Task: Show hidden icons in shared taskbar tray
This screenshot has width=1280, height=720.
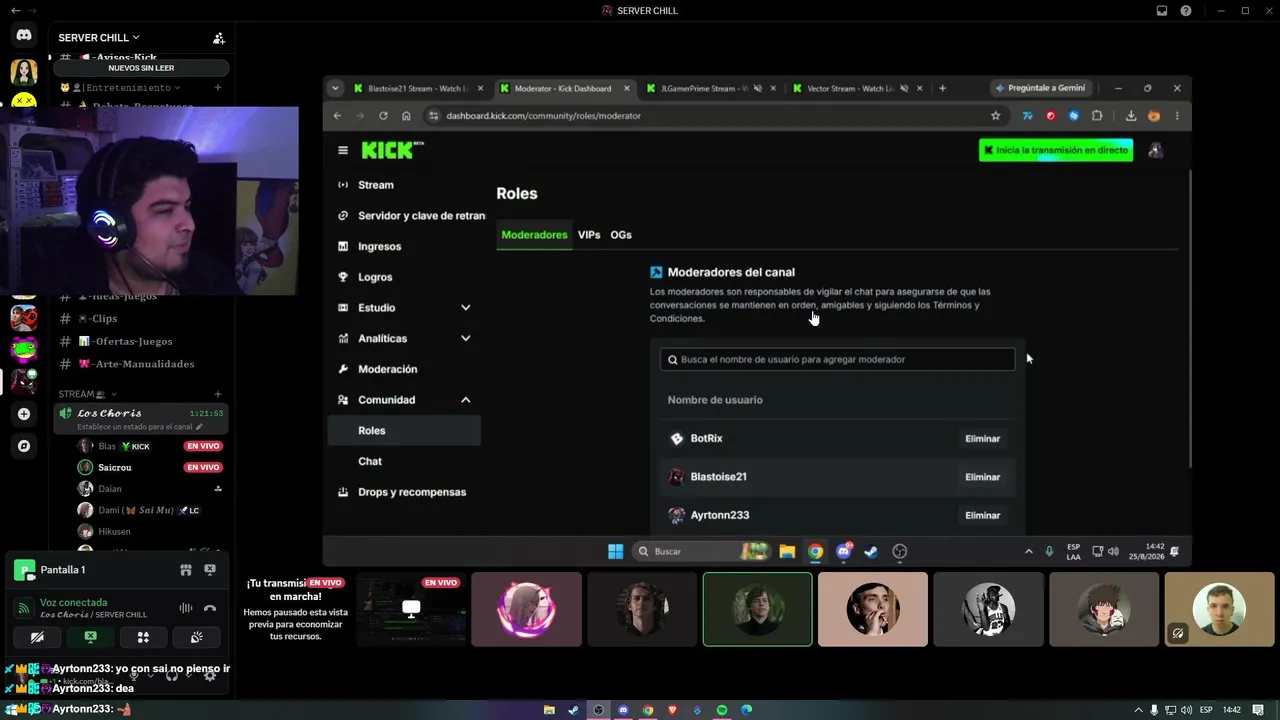Action: [1028, 551]
